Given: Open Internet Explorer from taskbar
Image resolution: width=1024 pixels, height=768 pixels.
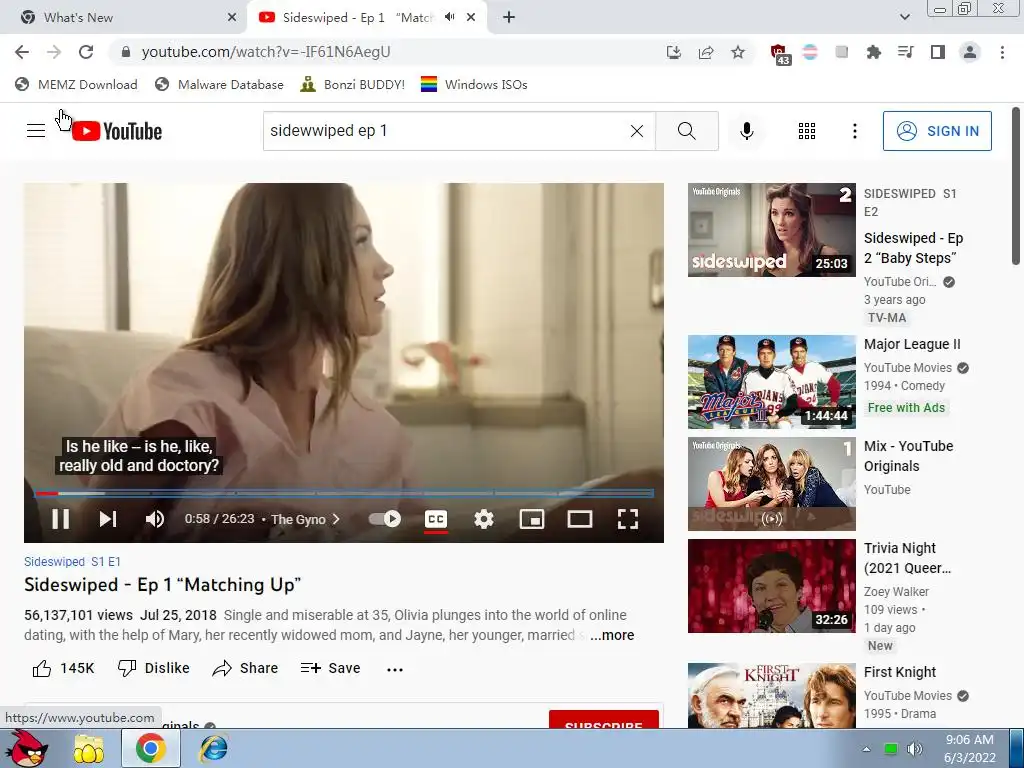Looking at the screenshot, I should [x=214, y=748].
